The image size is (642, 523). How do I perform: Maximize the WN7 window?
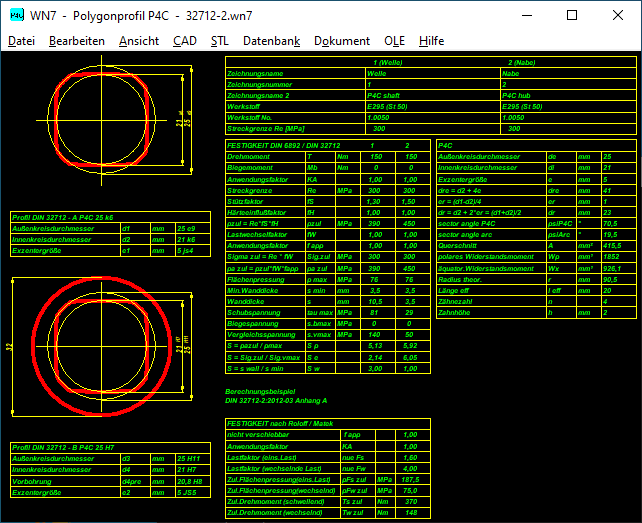coord(572,15)
